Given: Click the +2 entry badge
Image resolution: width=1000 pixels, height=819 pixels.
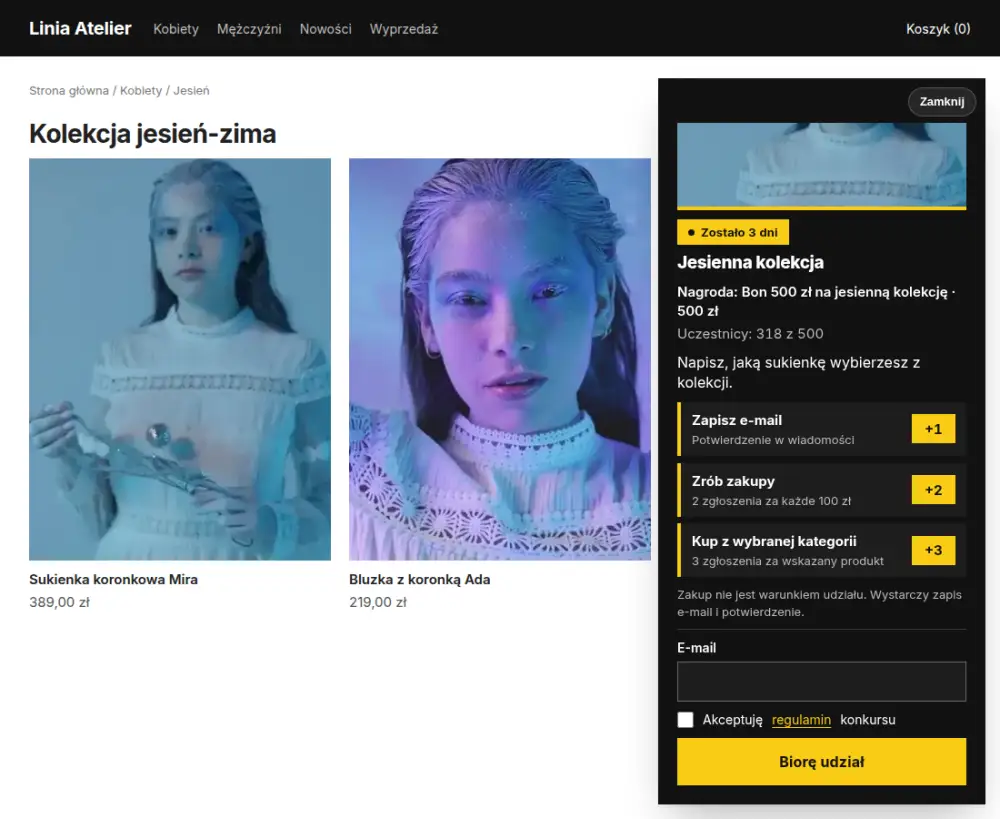Looking at the screenshot, I should [934, 490].
